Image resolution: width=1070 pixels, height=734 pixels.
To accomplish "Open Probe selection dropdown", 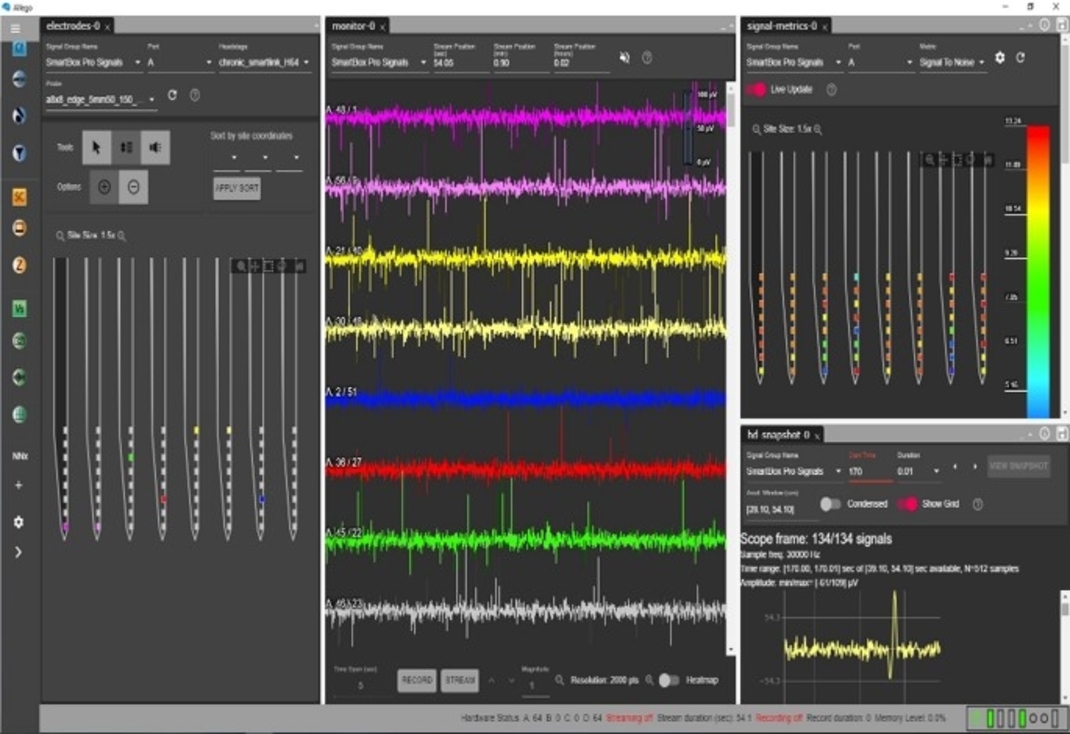I will point(101,100).
